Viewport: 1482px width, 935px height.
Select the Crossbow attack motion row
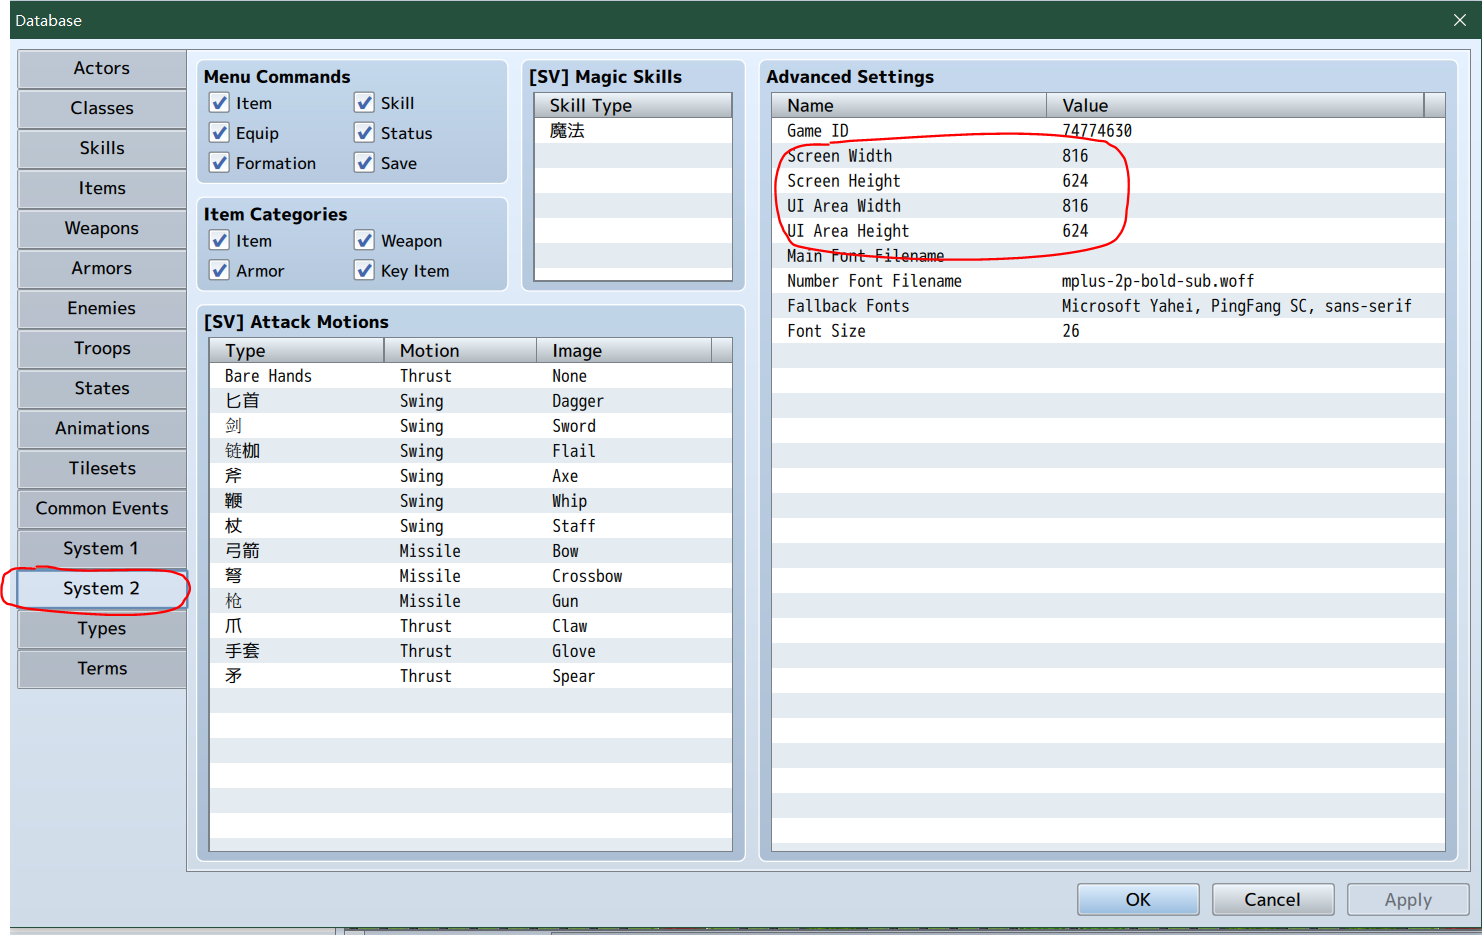pos(471,576)
